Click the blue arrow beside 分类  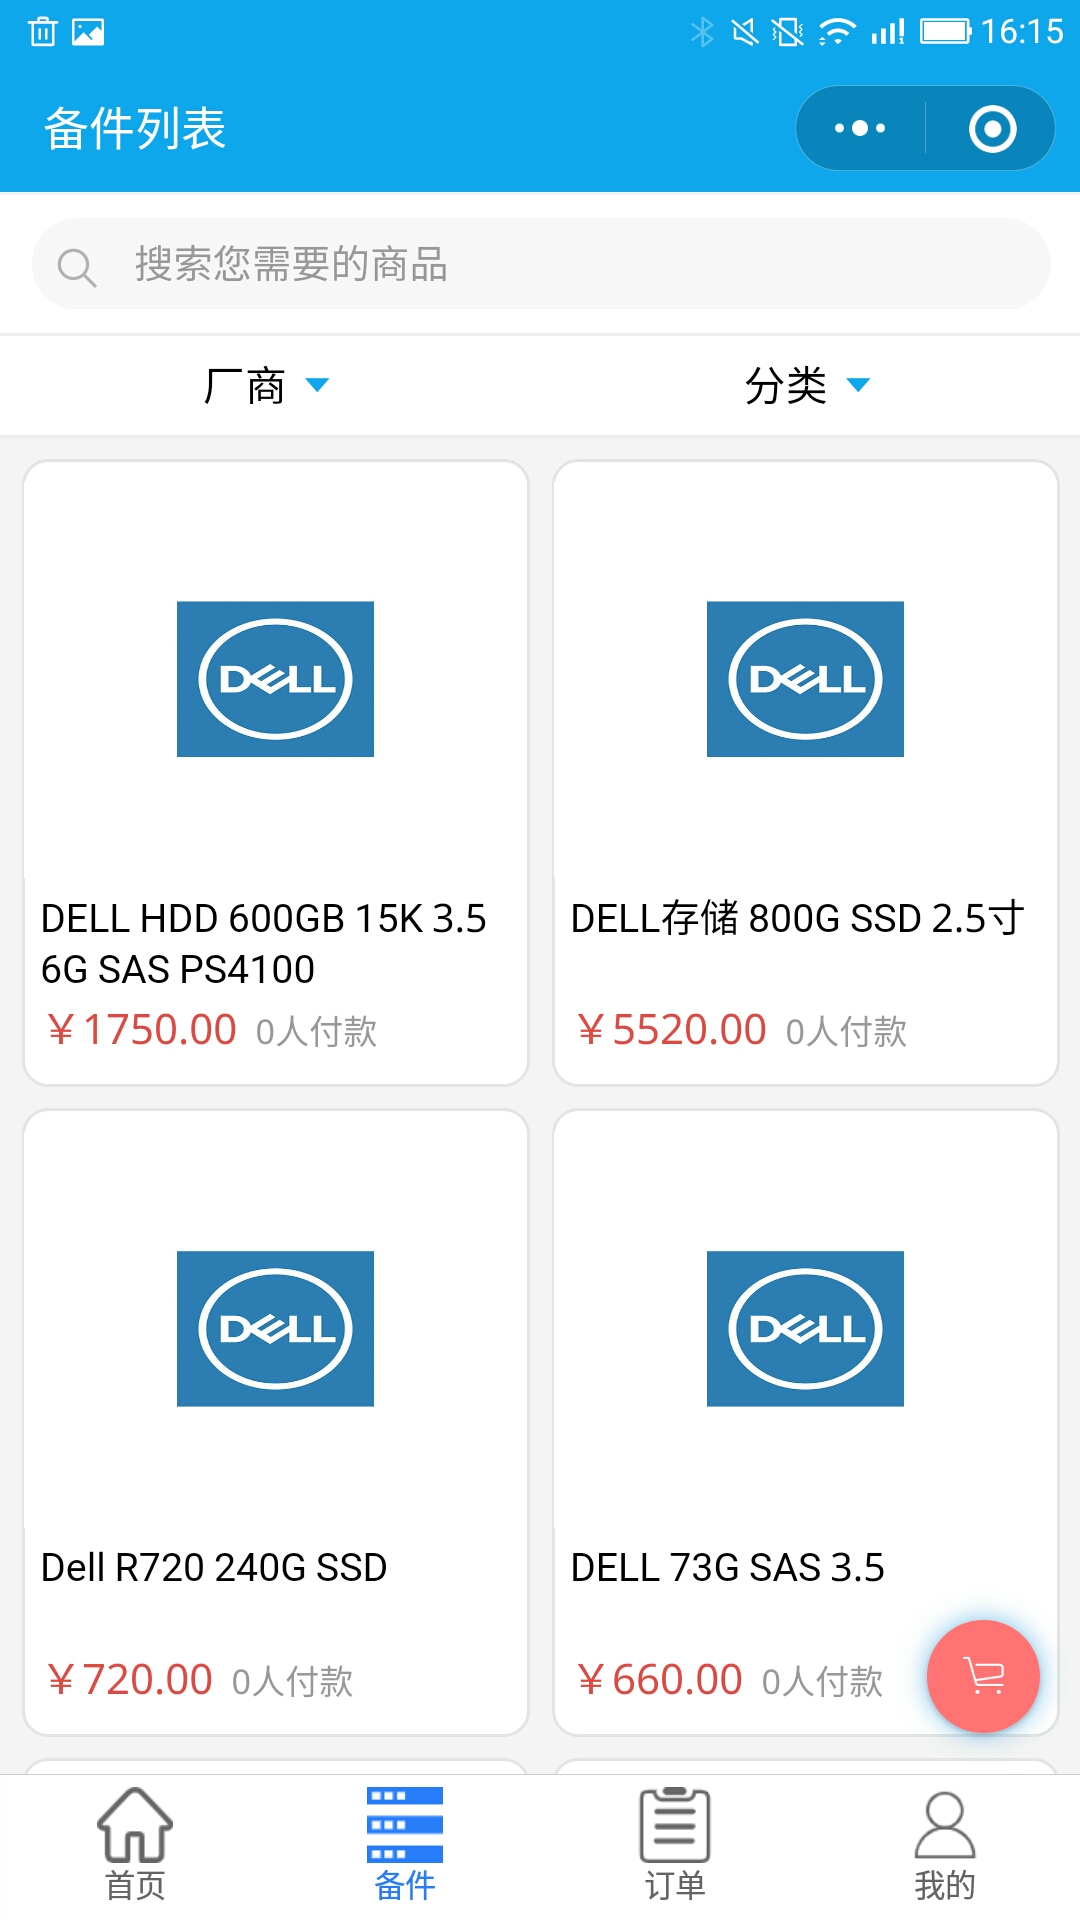(858, 385)
